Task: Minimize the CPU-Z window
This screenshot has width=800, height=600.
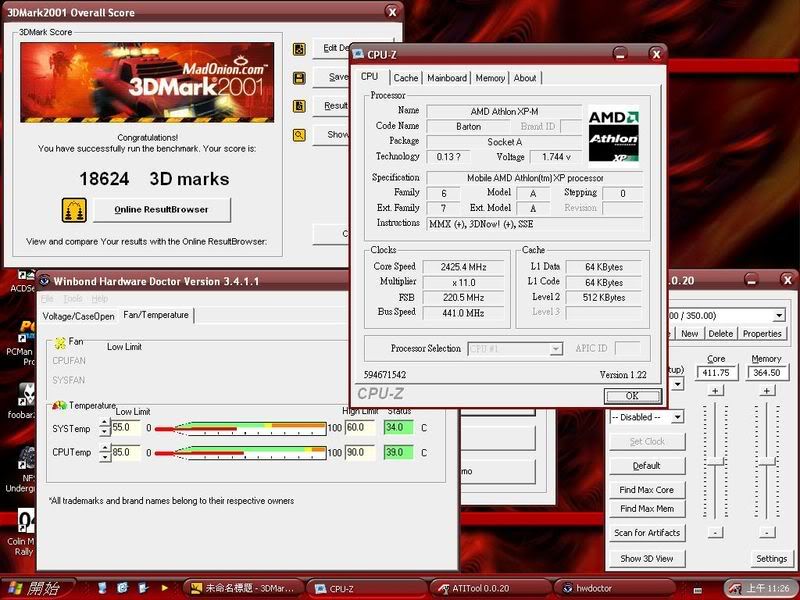Action: [x=620, y=54]
